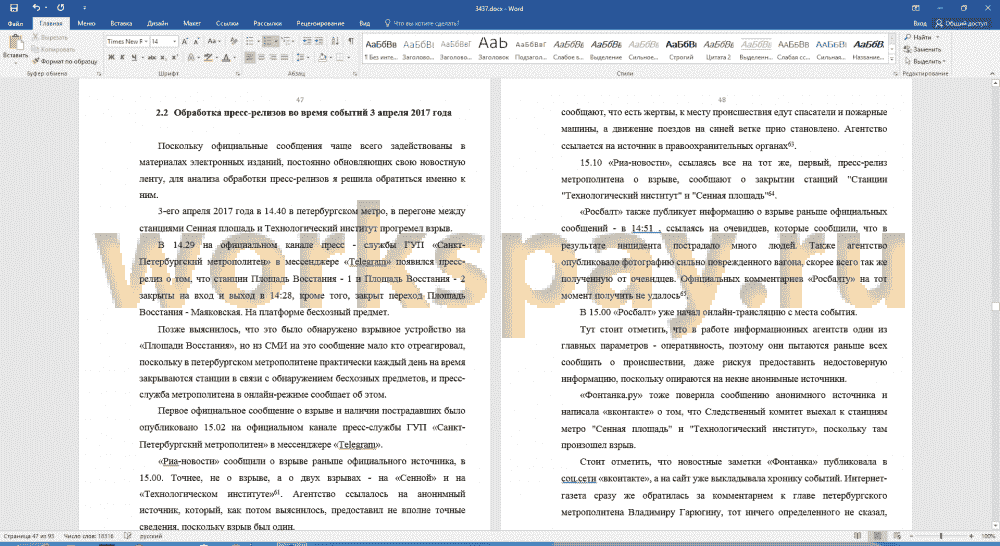Viewport: 1000px width, 546px height.
Task: Apply the font color red A
Action: (226, 57)
